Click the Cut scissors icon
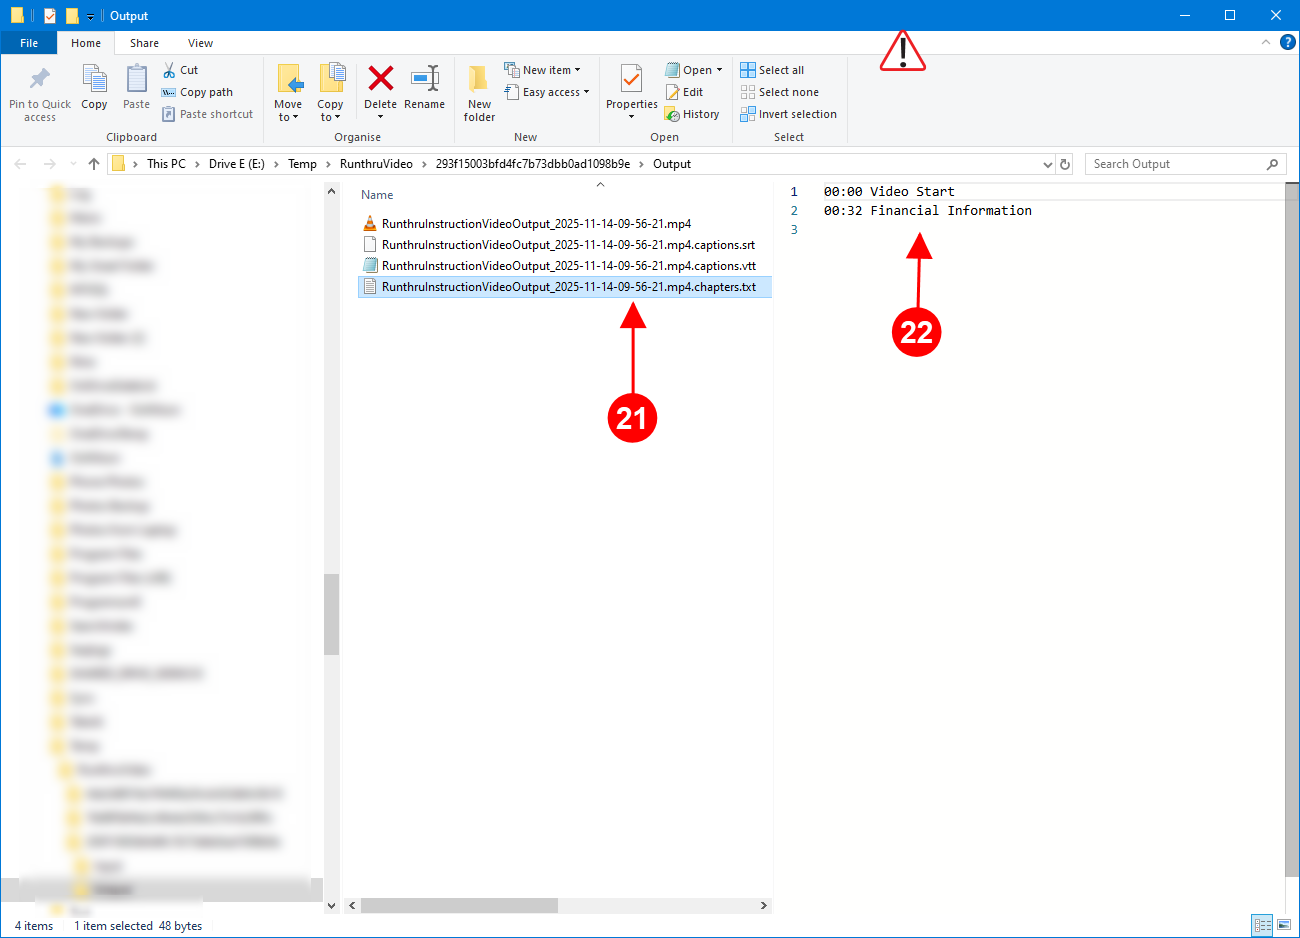 coord(169,70)
